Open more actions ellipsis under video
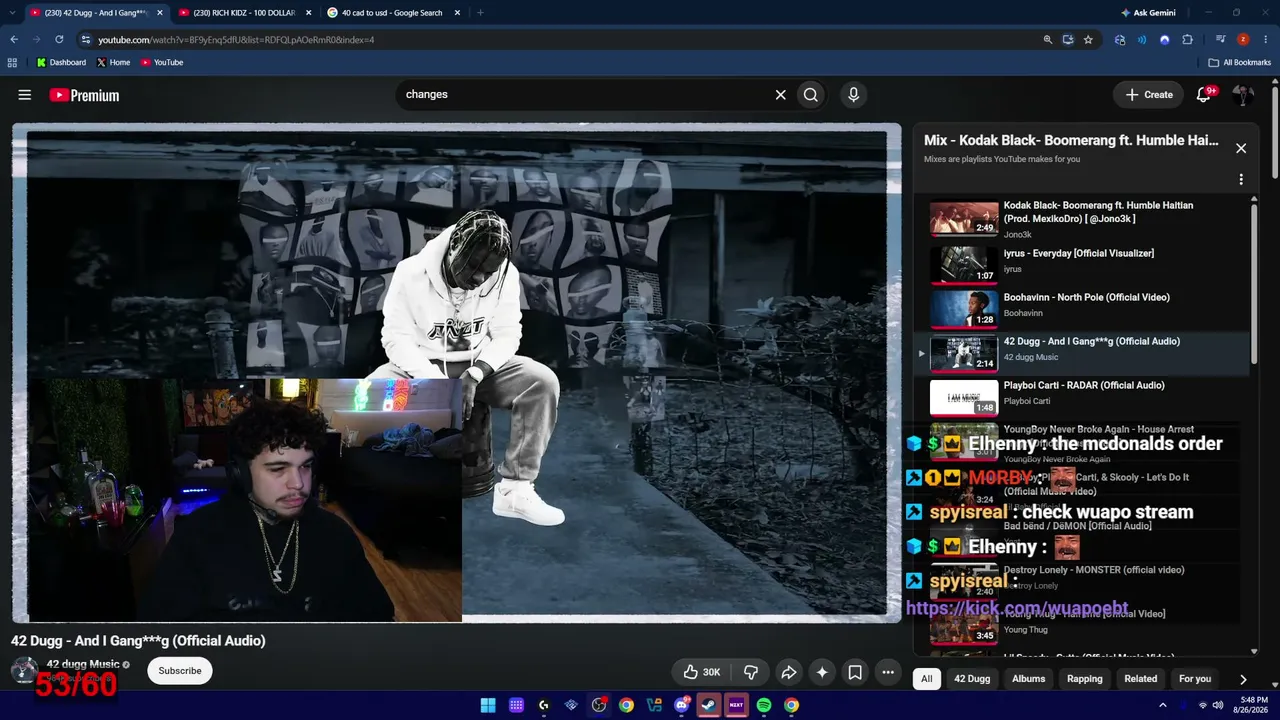1280x720 pixels. pos(888,672)
